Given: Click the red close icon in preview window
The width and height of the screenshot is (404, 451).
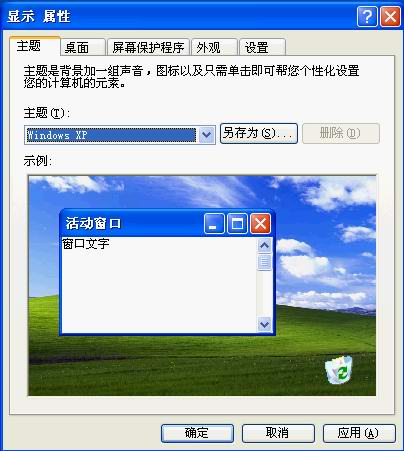Looking at the screenshot, I should pos(260,223).
